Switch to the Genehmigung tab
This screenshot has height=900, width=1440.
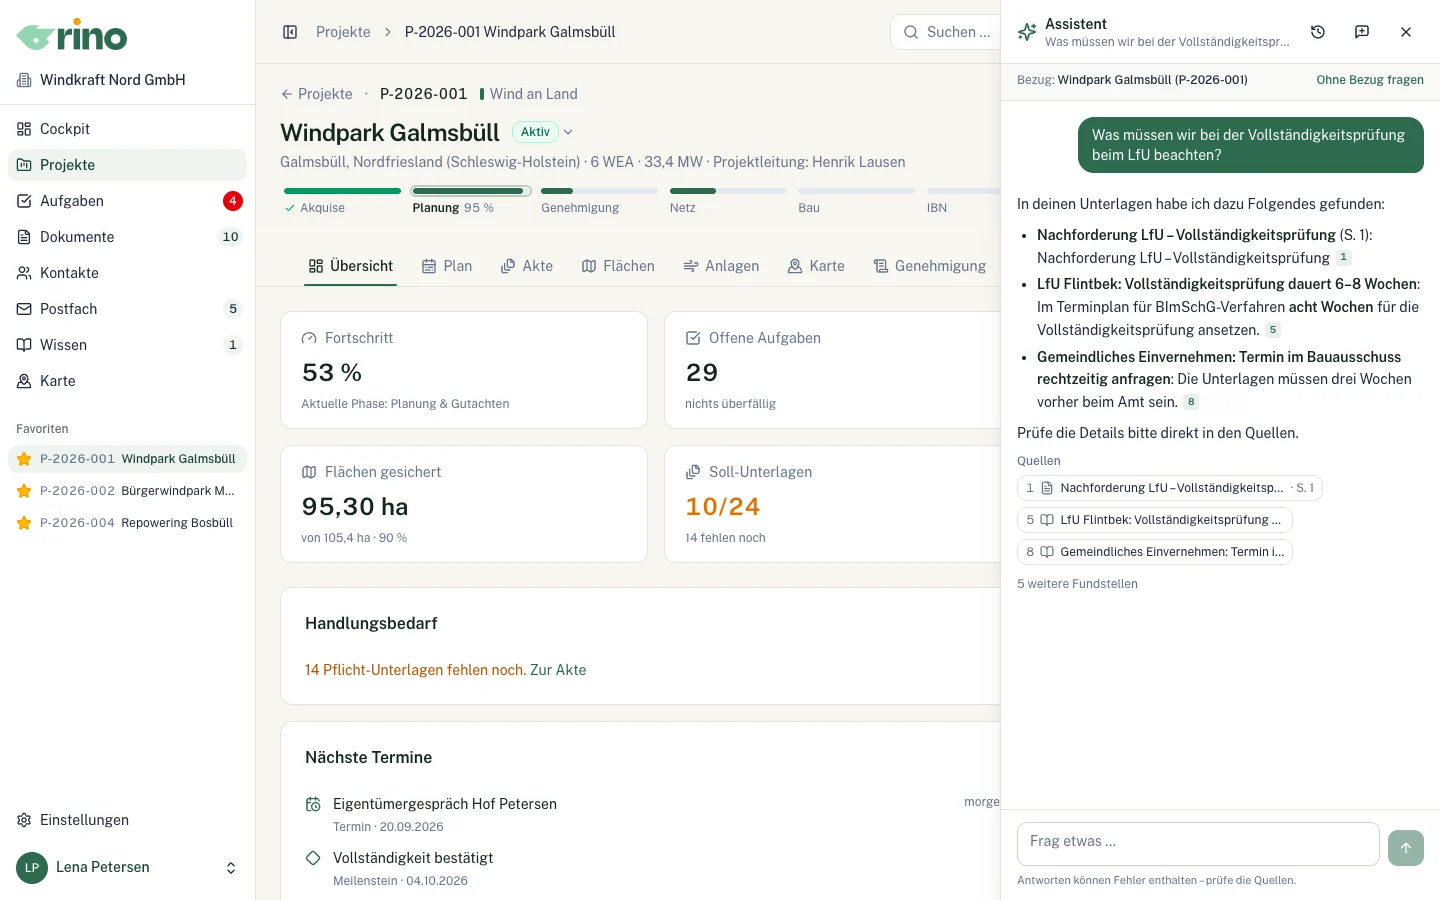pyautogui.click(x=930, y=266)
